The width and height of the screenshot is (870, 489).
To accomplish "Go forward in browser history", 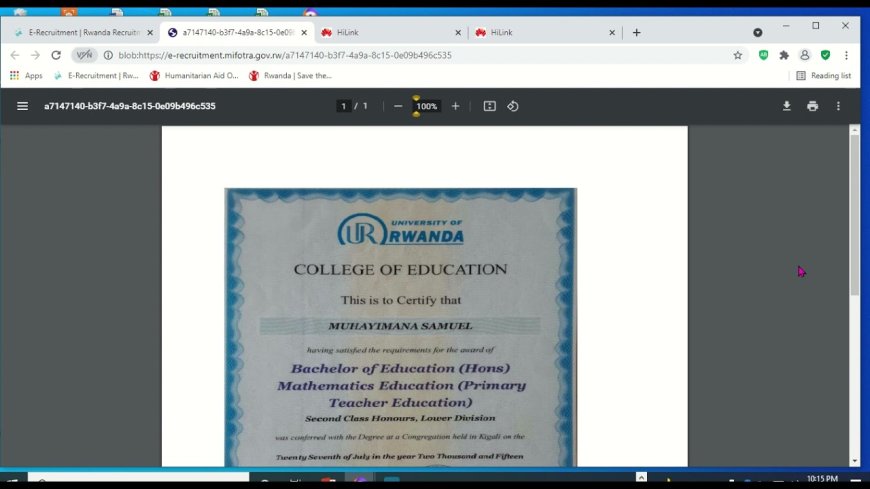I will point(35,55).
